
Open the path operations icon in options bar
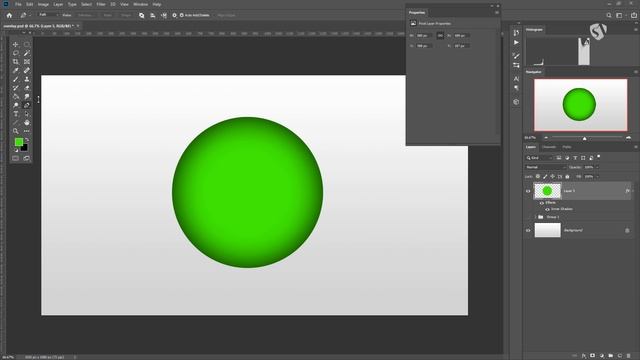(142, 15)
